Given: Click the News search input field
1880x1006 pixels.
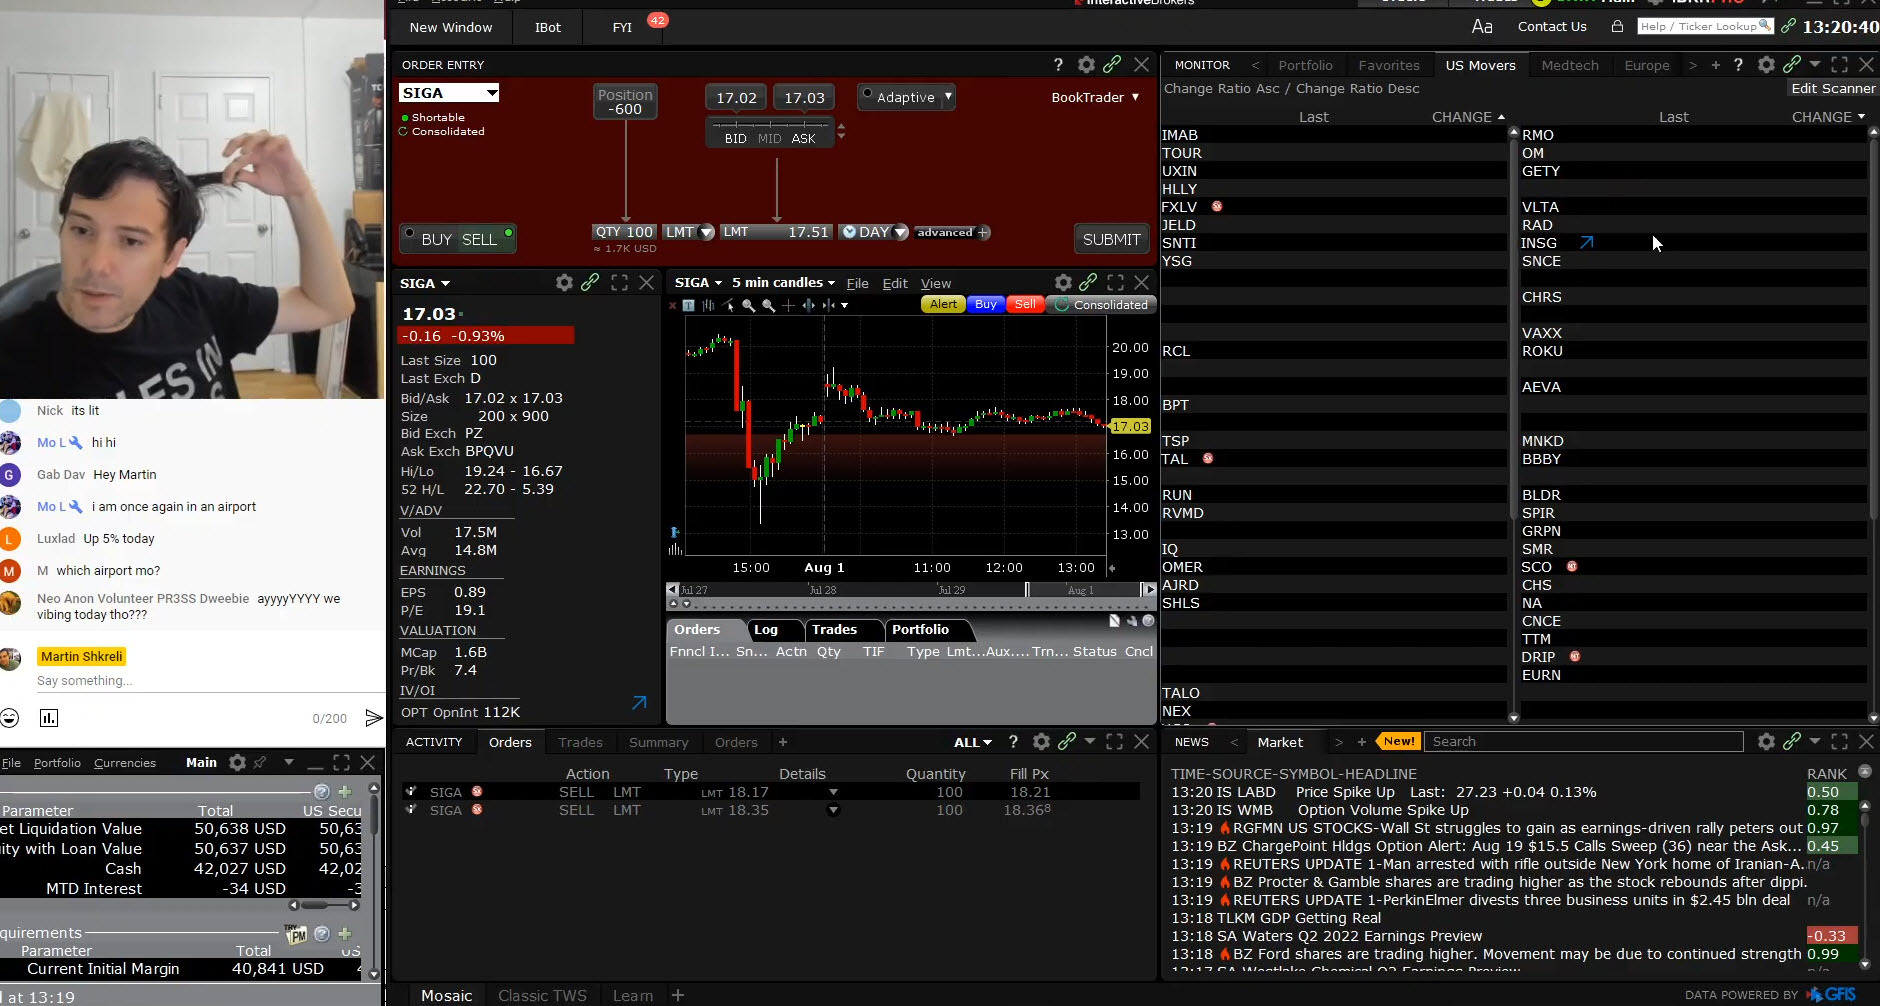Looking at the screenshot, I should pyautogui.click(x=1585, y=741).
